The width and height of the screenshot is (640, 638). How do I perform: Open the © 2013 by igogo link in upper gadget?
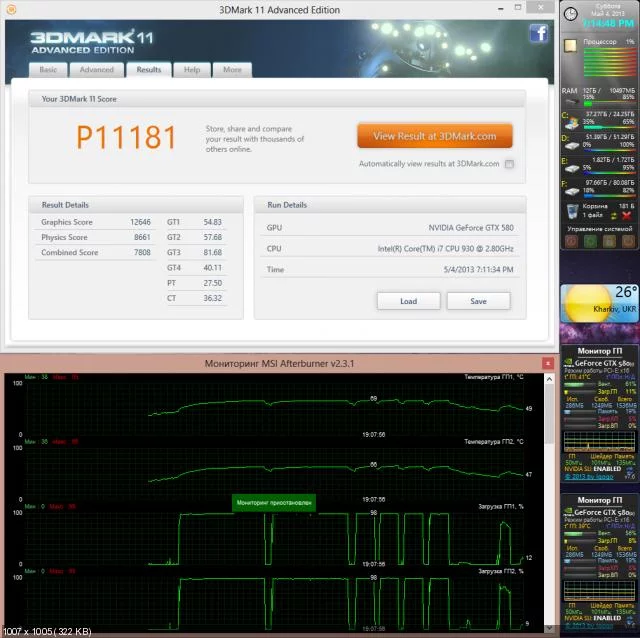(589, 477)
